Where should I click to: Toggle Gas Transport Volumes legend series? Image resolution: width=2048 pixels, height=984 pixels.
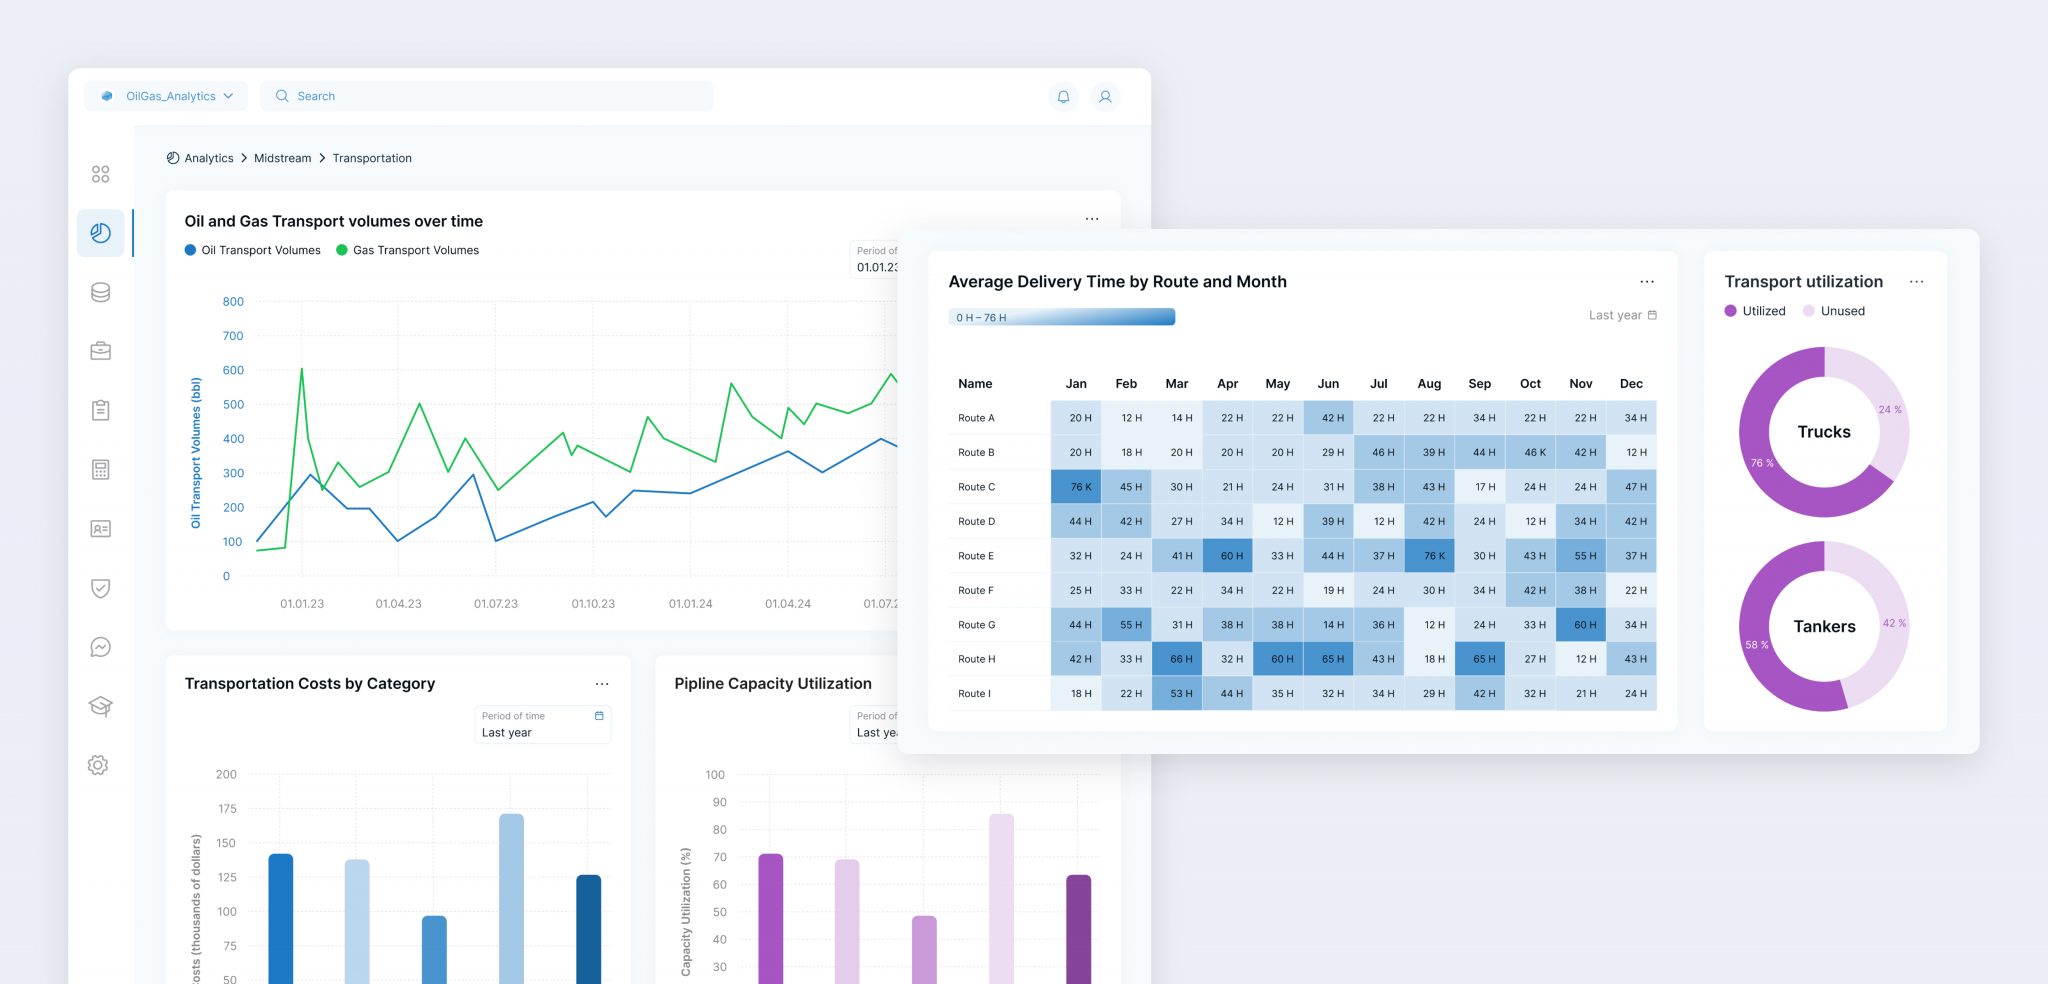(x=408, y=250)
